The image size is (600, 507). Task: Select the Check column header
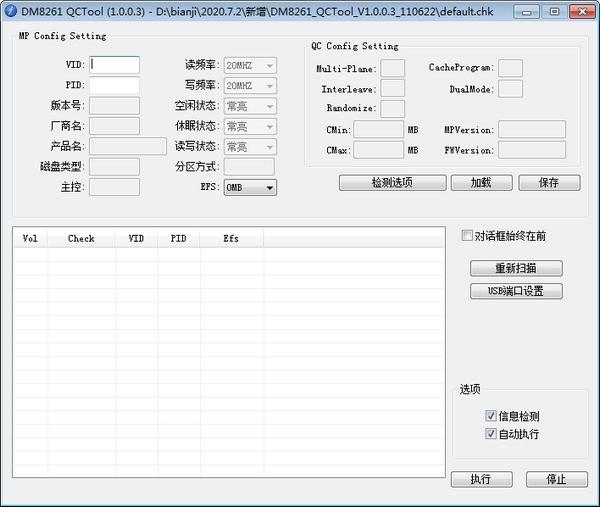point(81,239)
